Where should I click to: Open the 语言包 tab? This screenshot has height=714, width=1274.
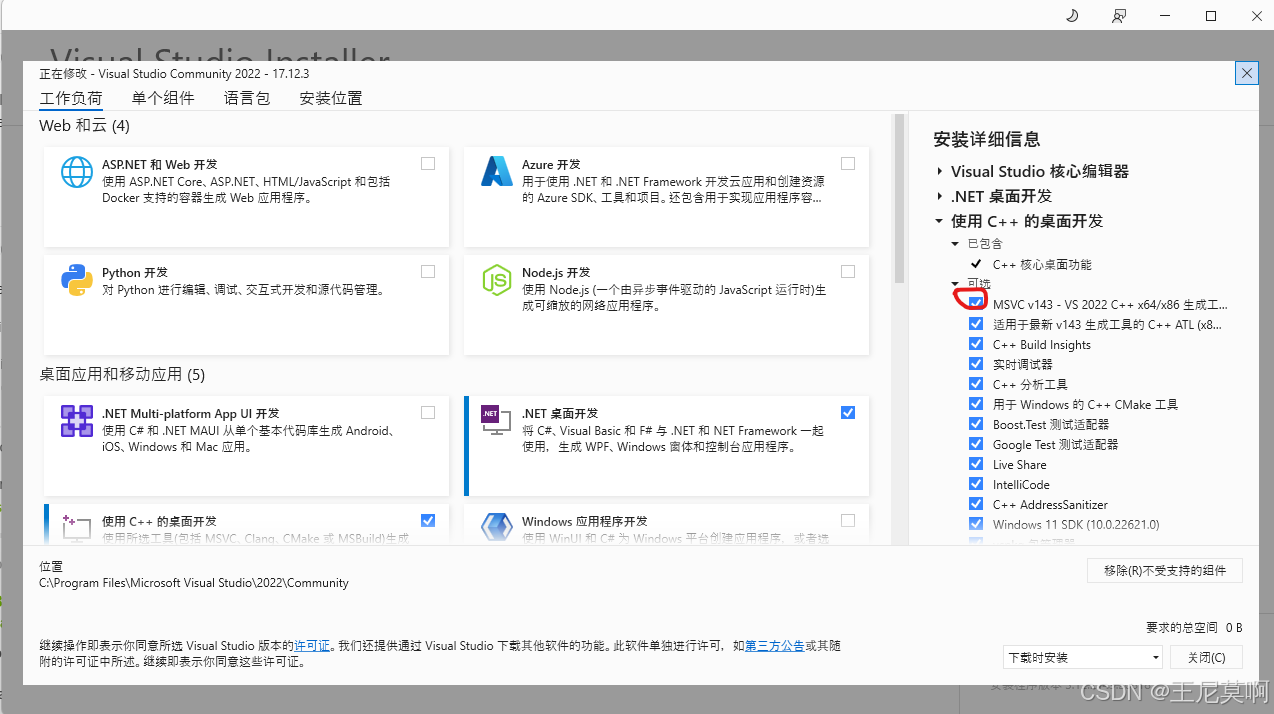coord(247,98)
